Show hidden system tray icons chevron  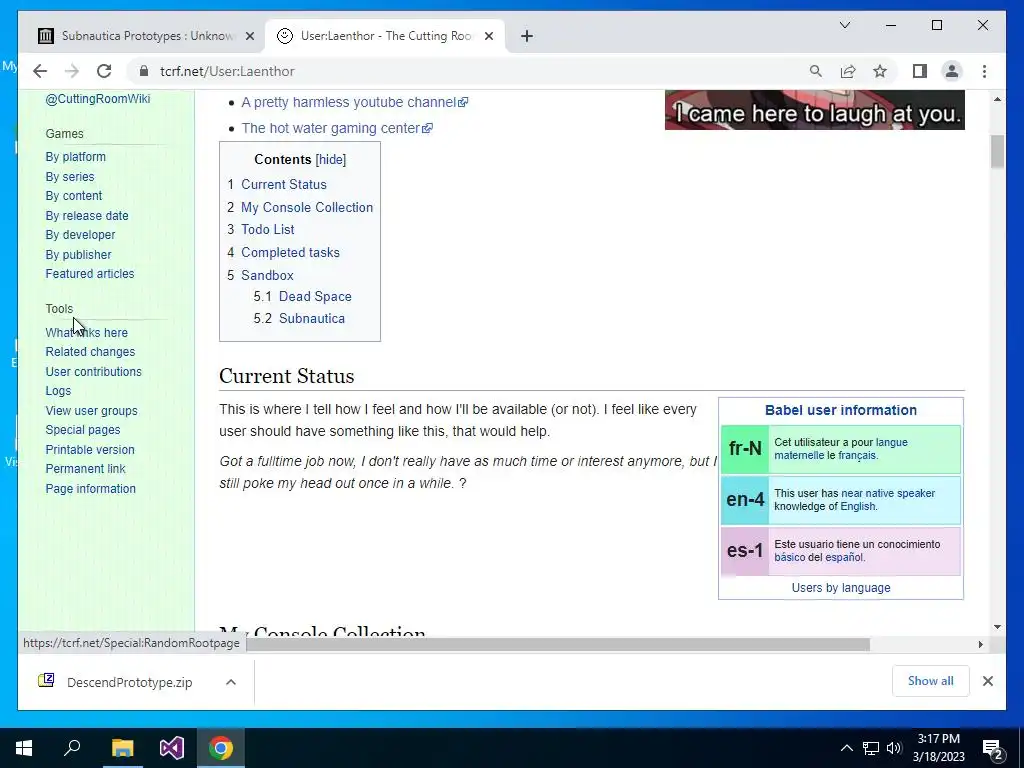click(846, 748)
